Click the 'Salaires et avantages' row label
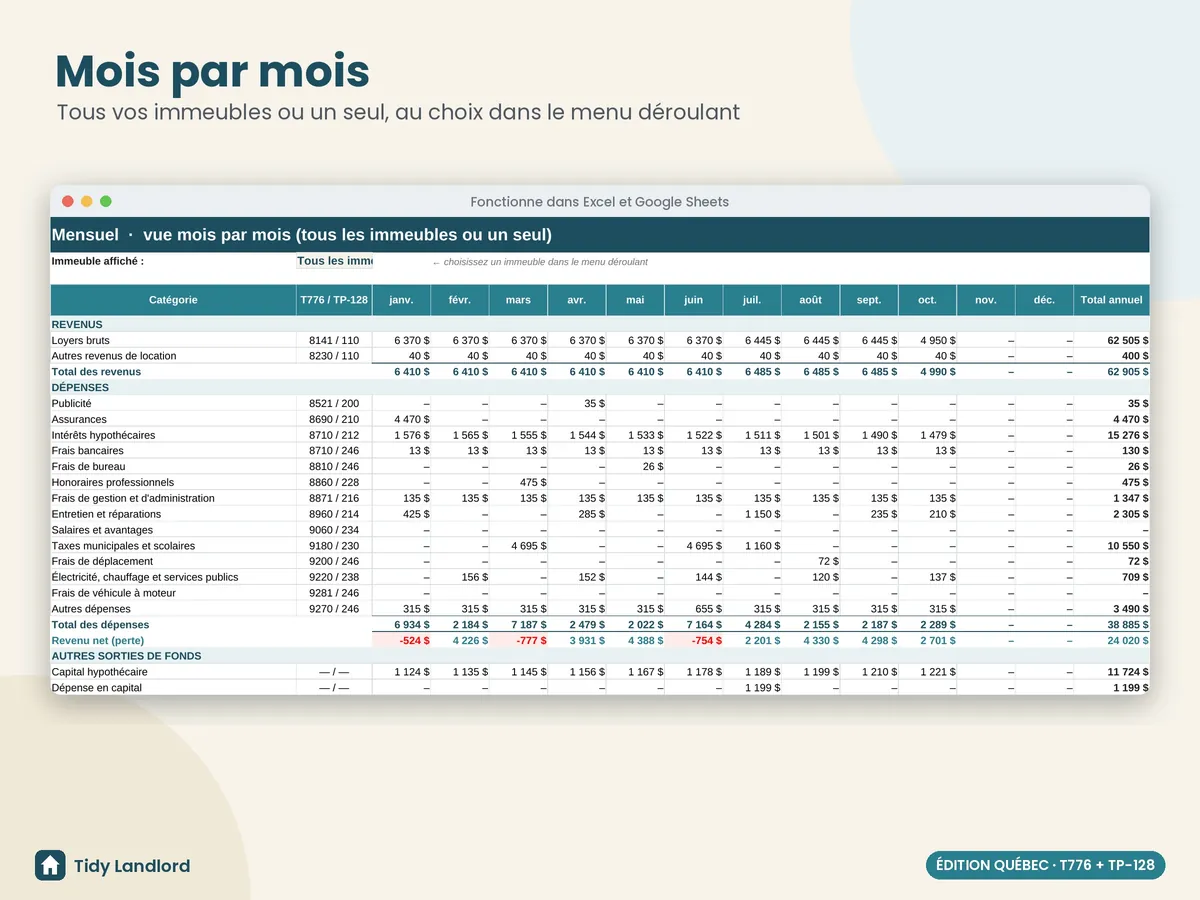 [x=102, y=530]
